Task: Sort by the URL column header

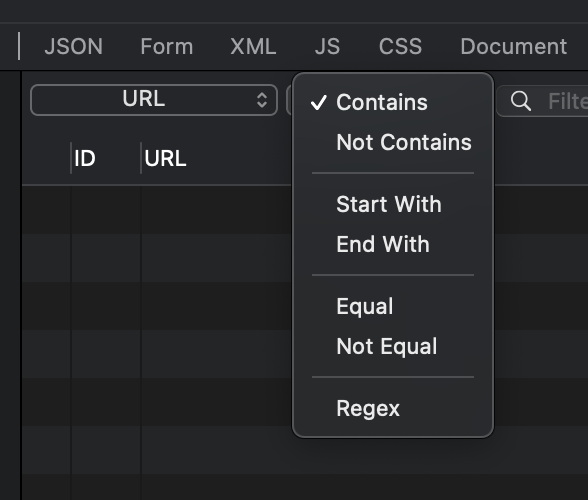Action: pyautogui.click(x=165, y=158)
